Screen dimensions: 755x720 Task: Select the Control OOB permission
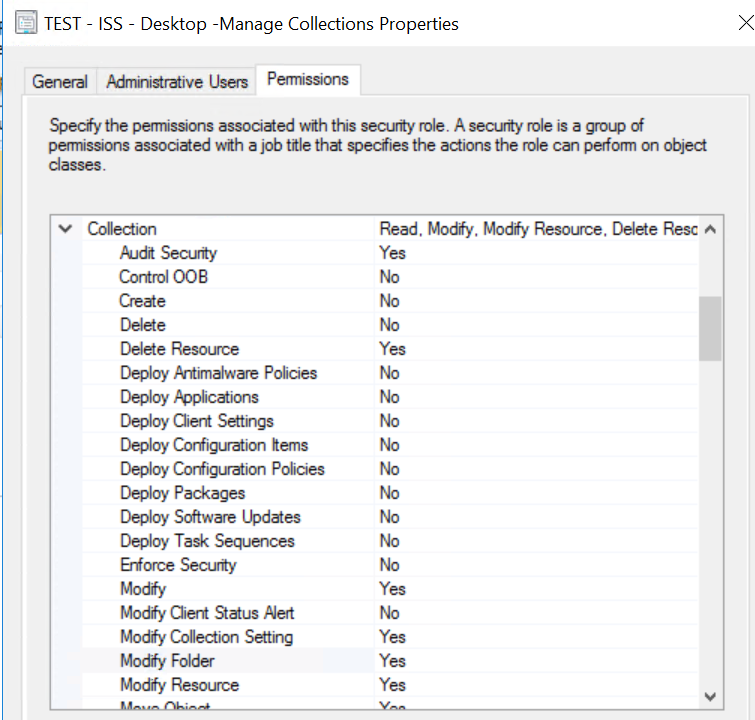(x=390, y=277)
